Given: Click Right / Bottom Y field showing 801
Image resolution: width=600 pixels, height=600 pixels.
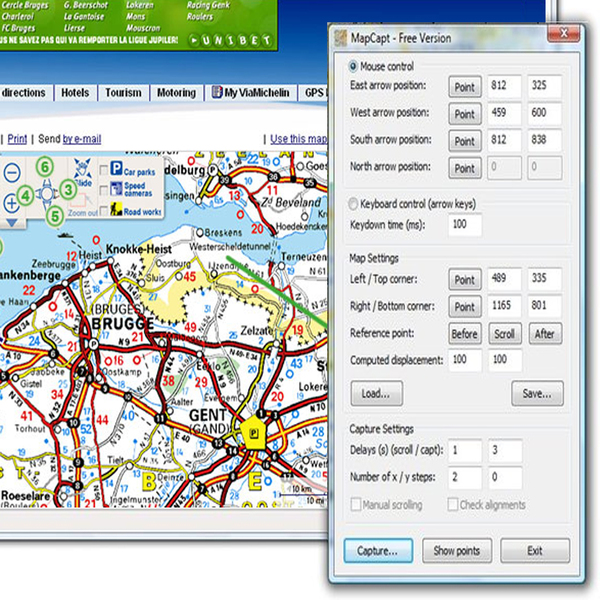Looking at the screenshot, I should 545,306.
